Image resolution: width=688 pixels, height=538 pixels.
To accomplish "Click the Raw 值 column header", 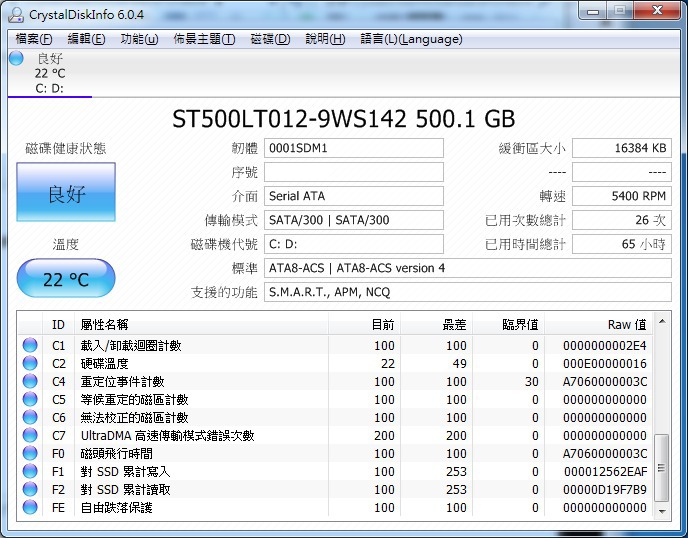I will tap(626, 324).
